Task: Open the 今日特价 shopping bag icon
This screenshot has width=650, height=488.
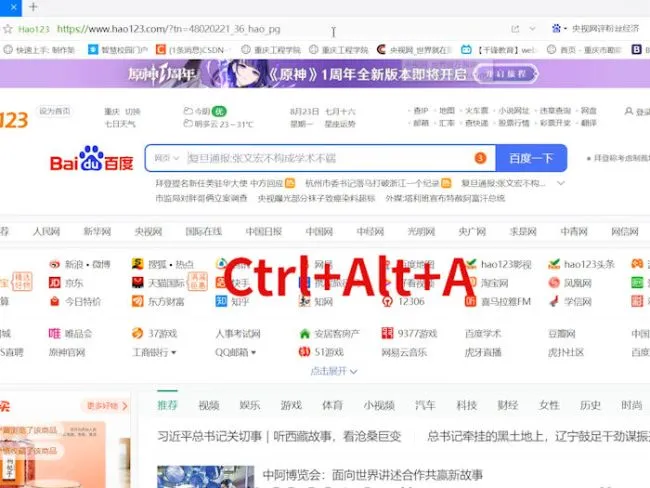Action: coord(54,301)
